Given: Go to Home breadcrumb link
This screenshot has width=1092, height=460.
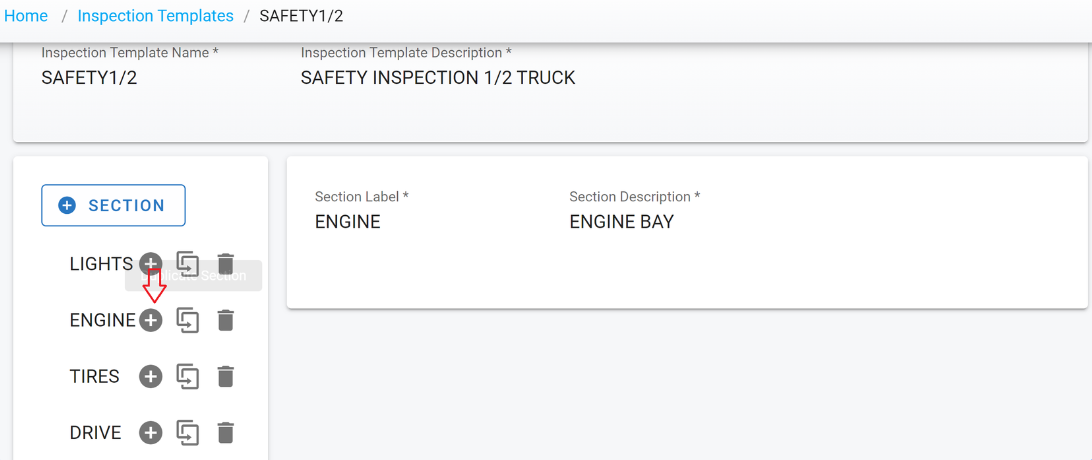Looking at the screenshot, I should (26, 16).
